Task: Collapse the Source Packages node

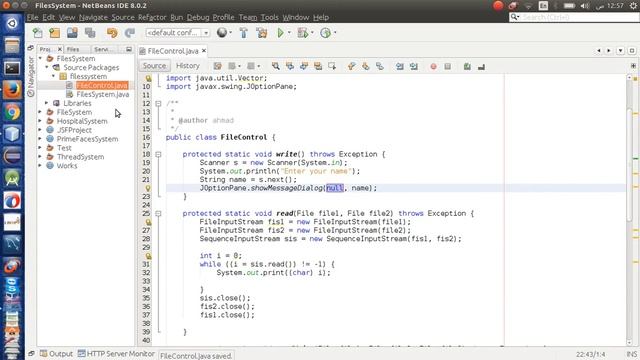Action: [47, 68]
